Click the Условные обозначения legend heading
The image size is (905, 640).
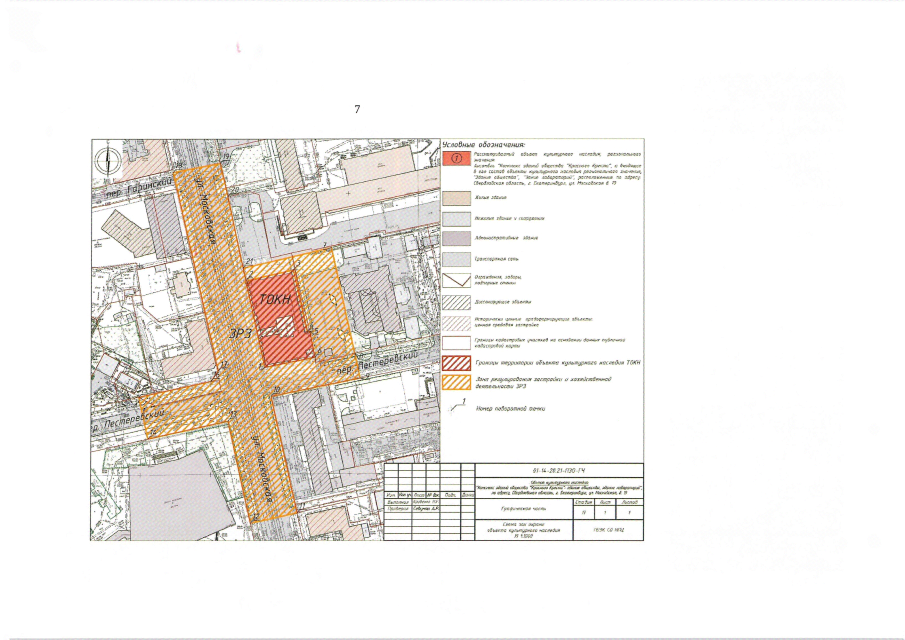pyautogui.click(x=484, y=145)
